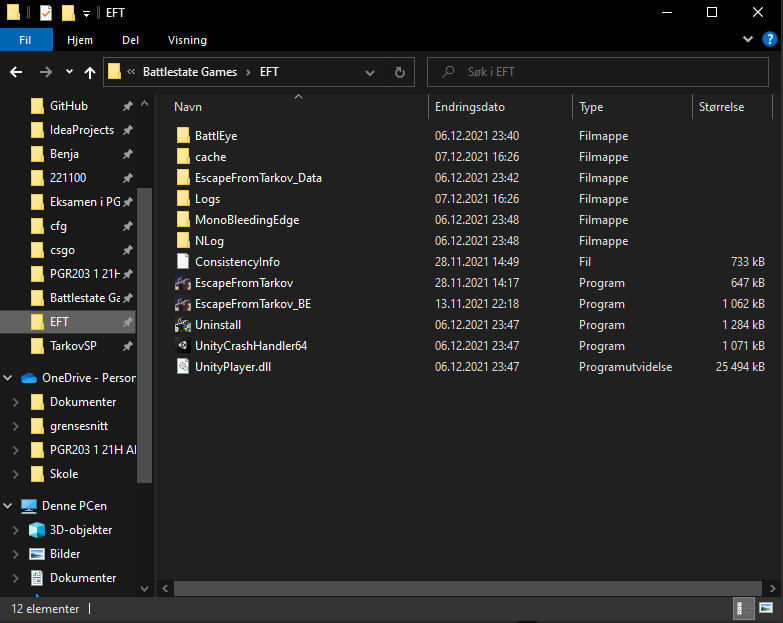
Task: Switch to large icons view in the status bar
Action: pos(766,608)
